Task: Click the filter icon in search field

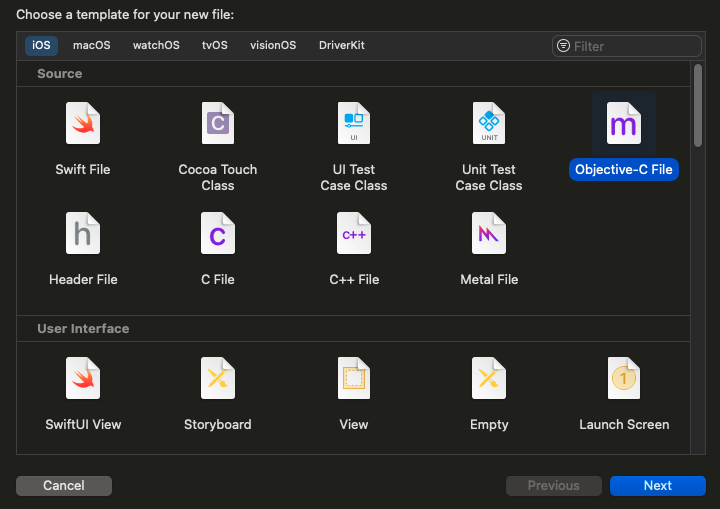Action: pos(563,46)
